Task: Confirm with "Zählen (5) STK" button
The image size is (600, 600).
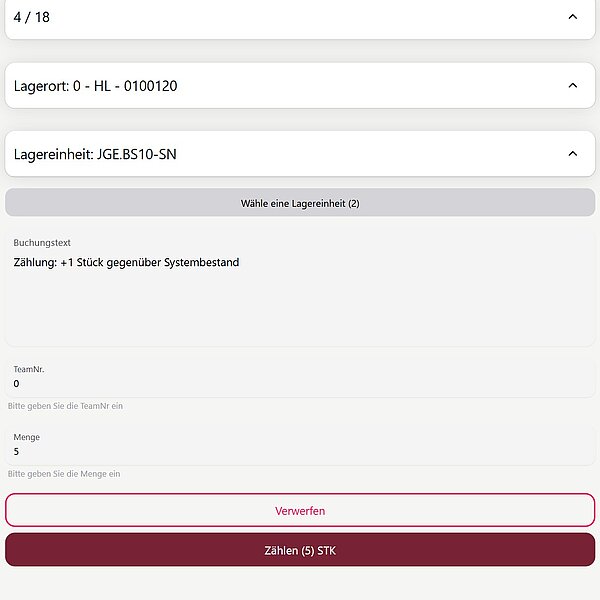Action: pos(300,550)
